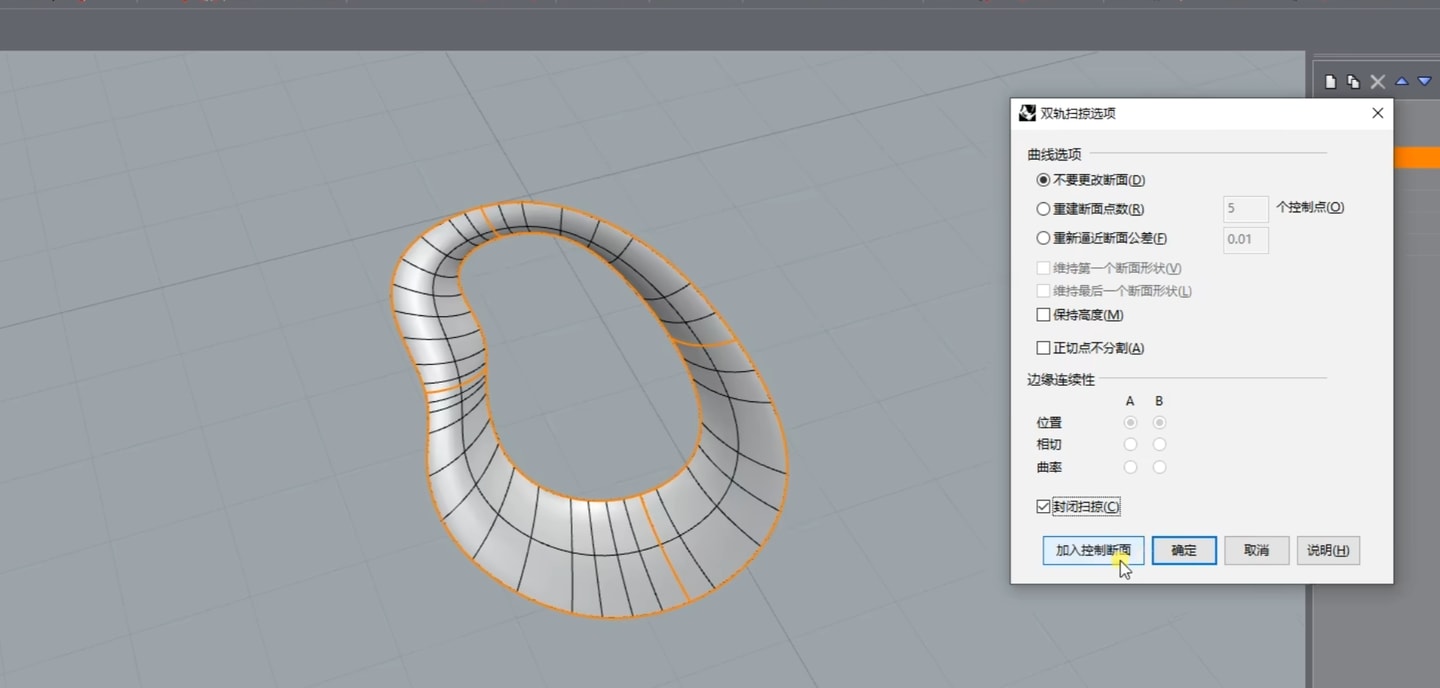This screenshot has width=1440, height=688.
Task: Select the 不要更改断面(D) radio option
Action: [x=1043, y=180]
